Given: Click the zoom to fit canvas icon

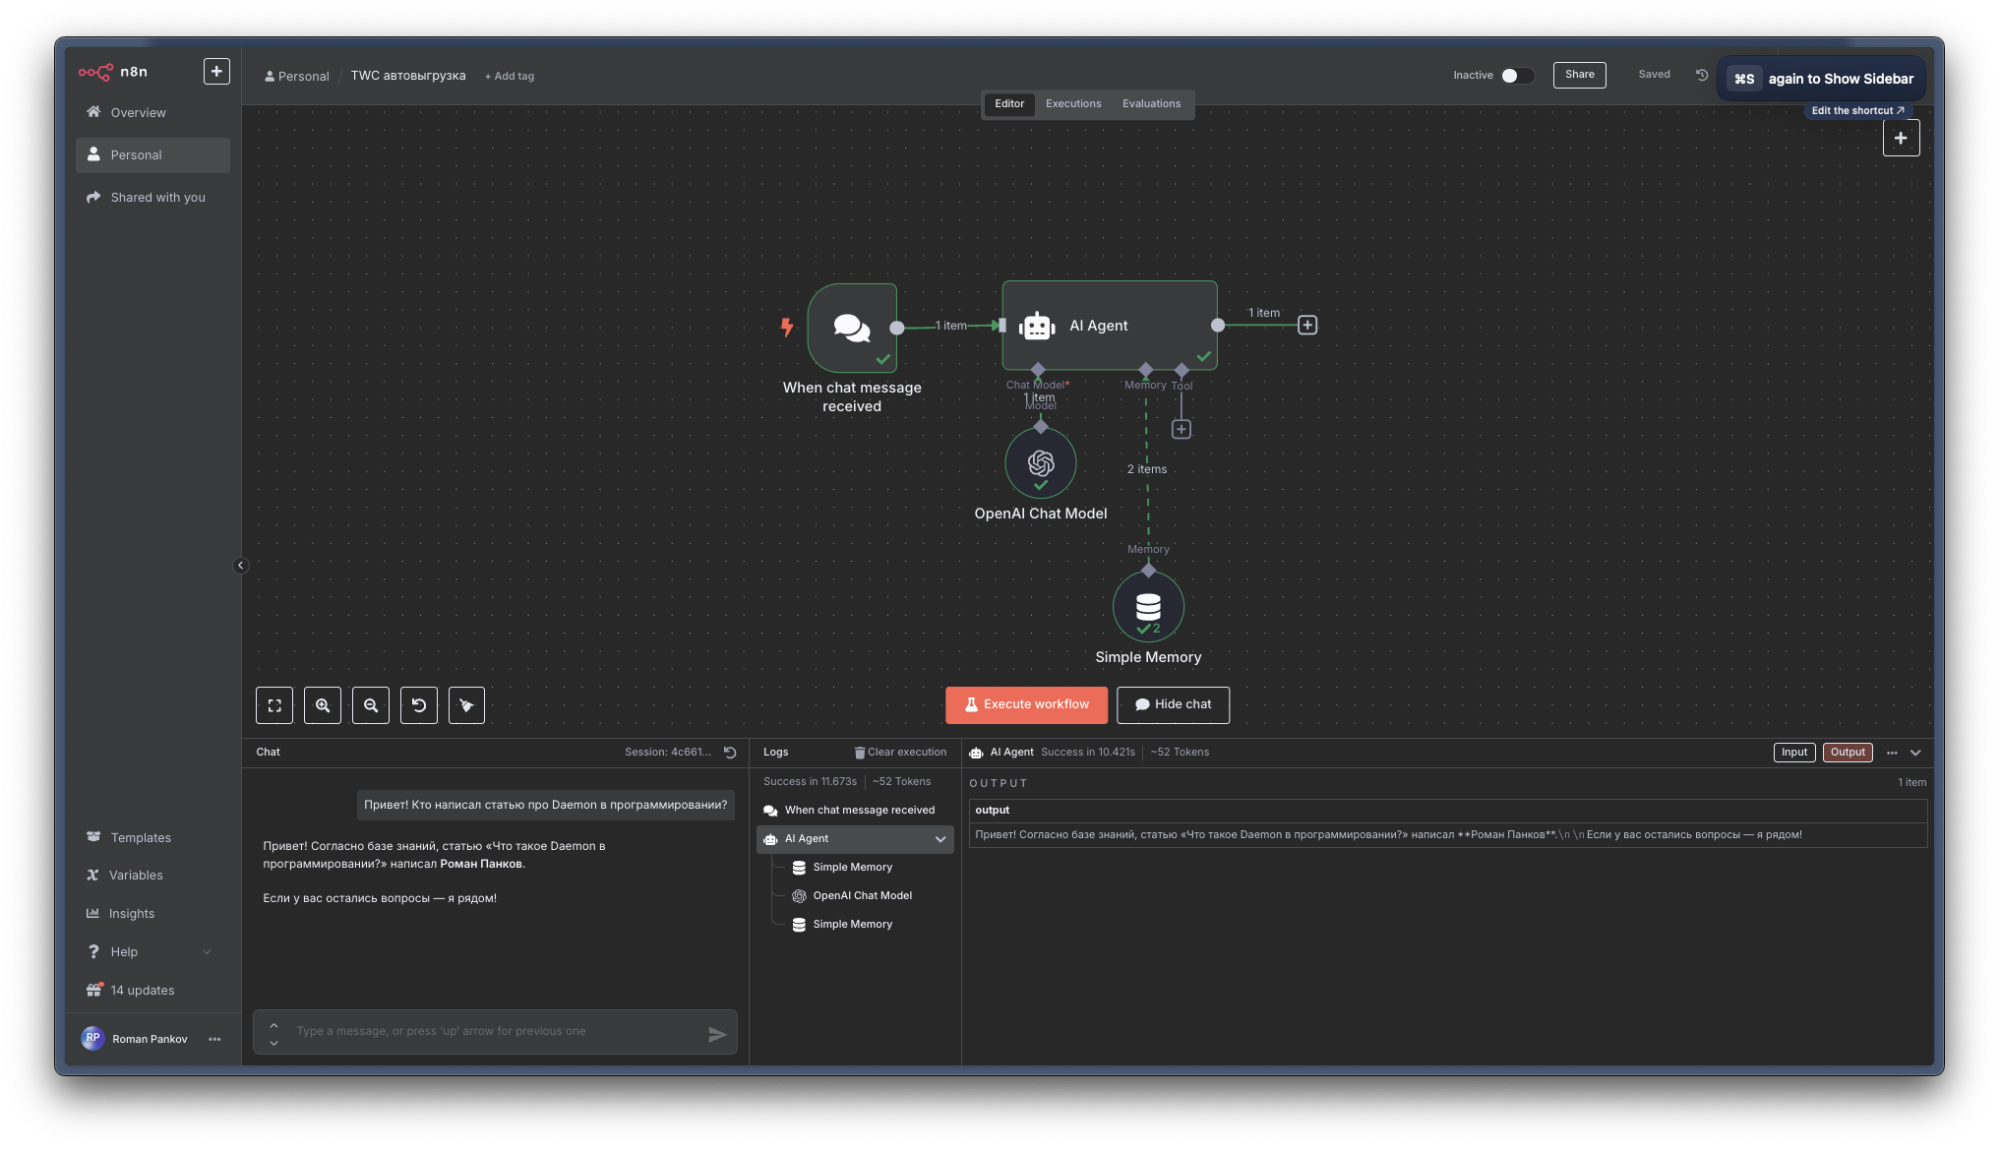Looking at the screenshot, I should click(274, 705).
